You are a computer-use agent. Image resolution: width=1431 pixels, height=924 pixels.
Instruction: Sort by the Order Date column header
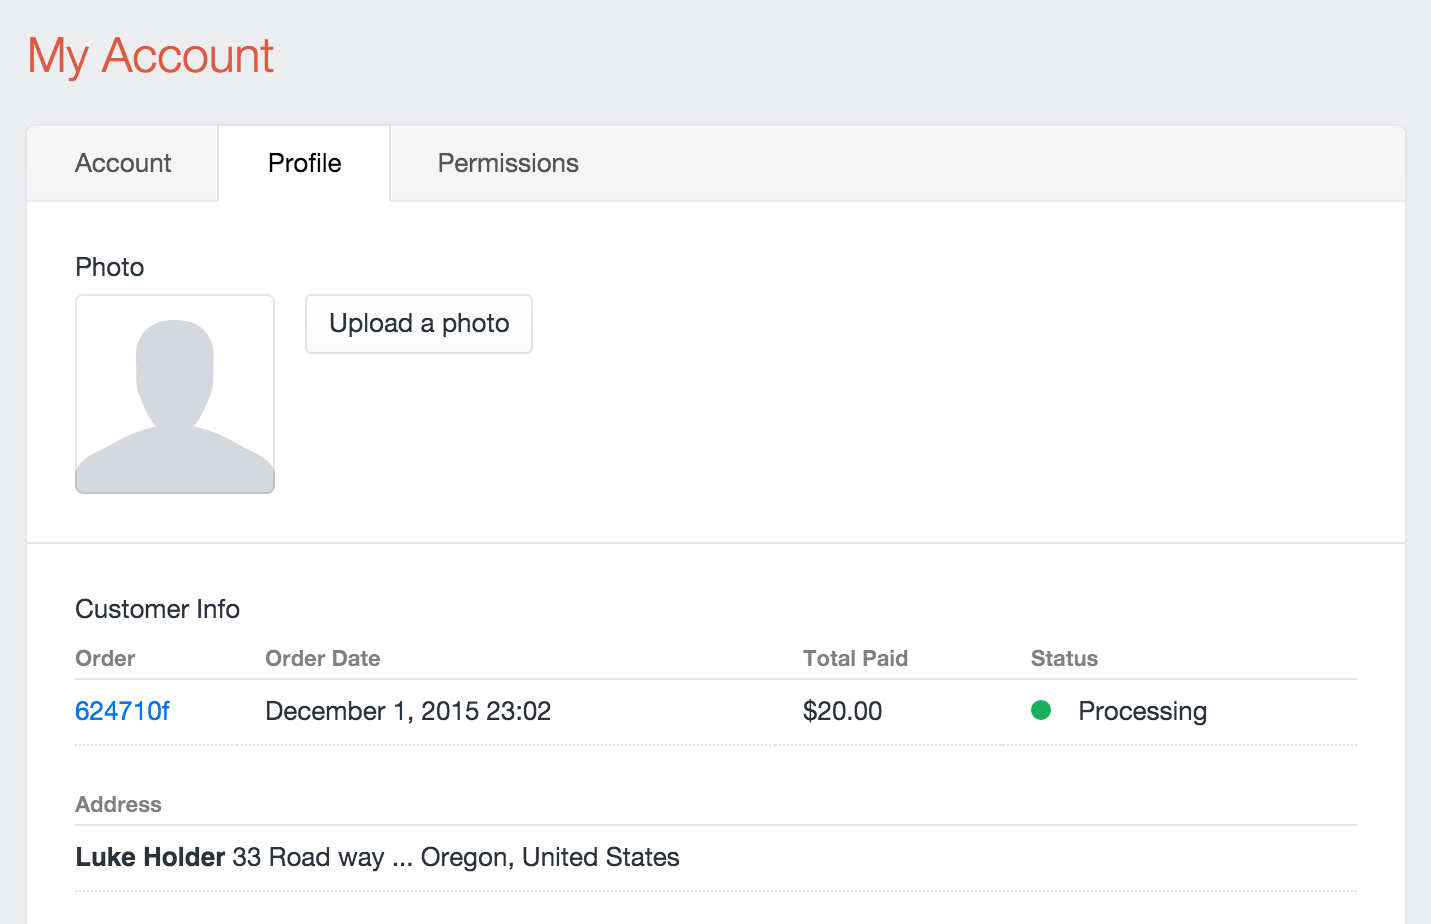(x=322, y=658)
